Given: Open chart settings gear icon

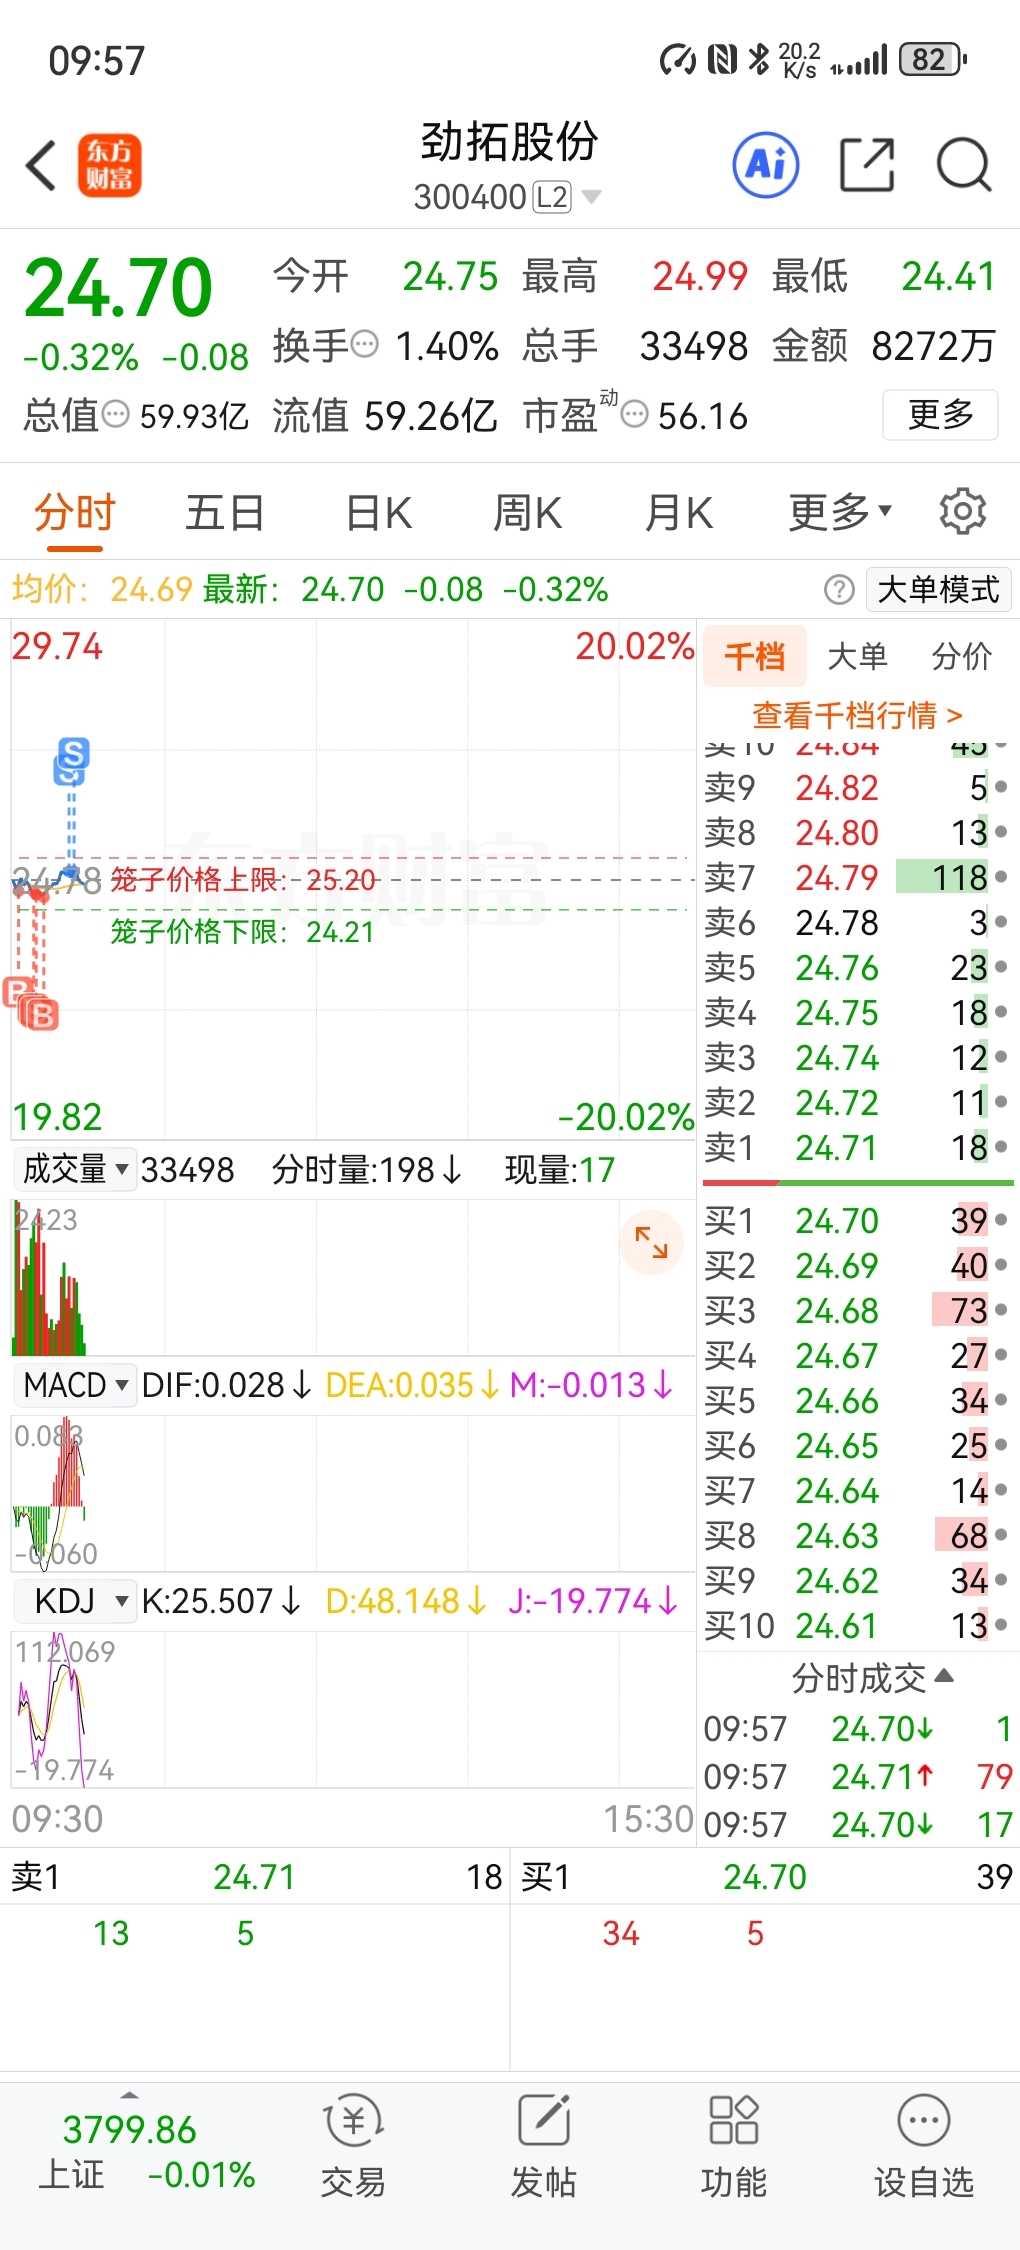Looking at the screenshot, I should point(963,512).
